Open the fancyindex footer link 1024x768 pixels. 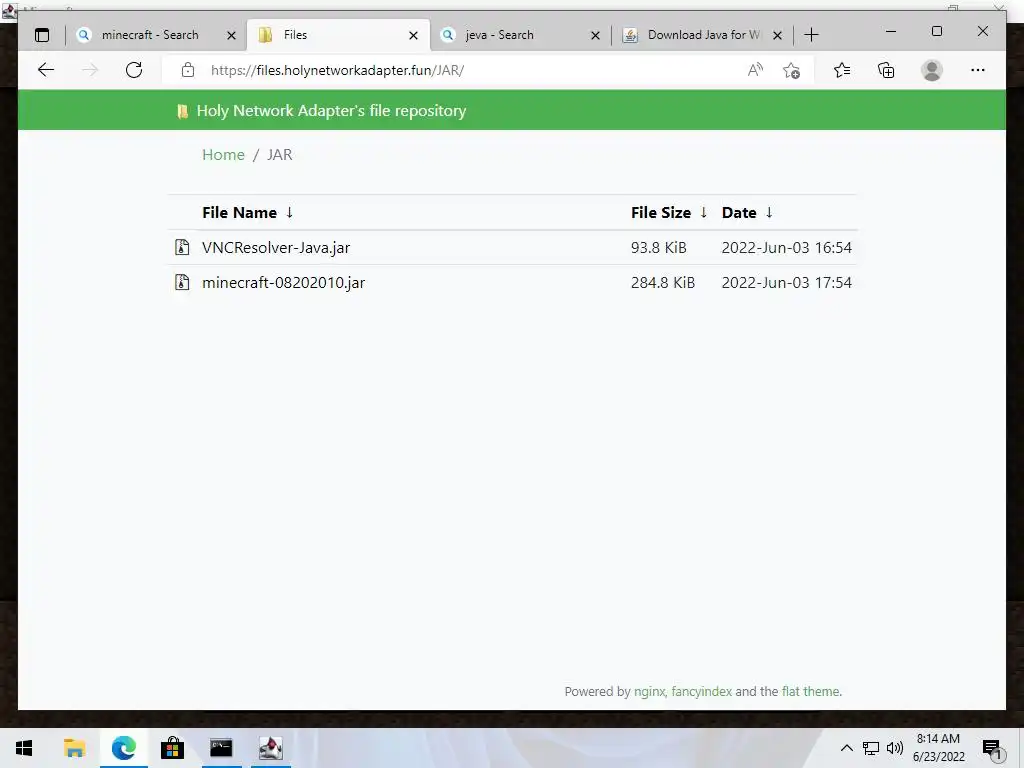(701, 691)
